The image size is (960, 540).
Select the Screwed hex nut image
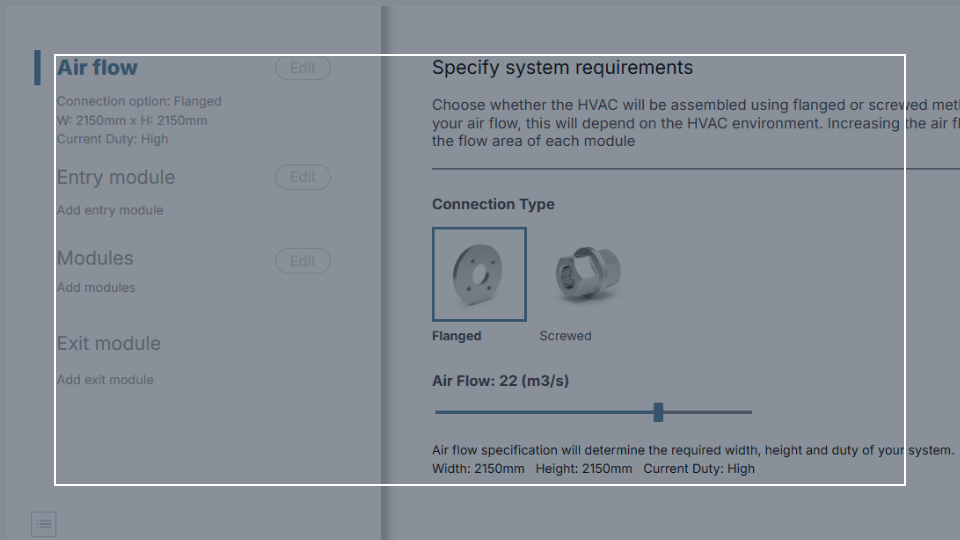click(588, 274)
